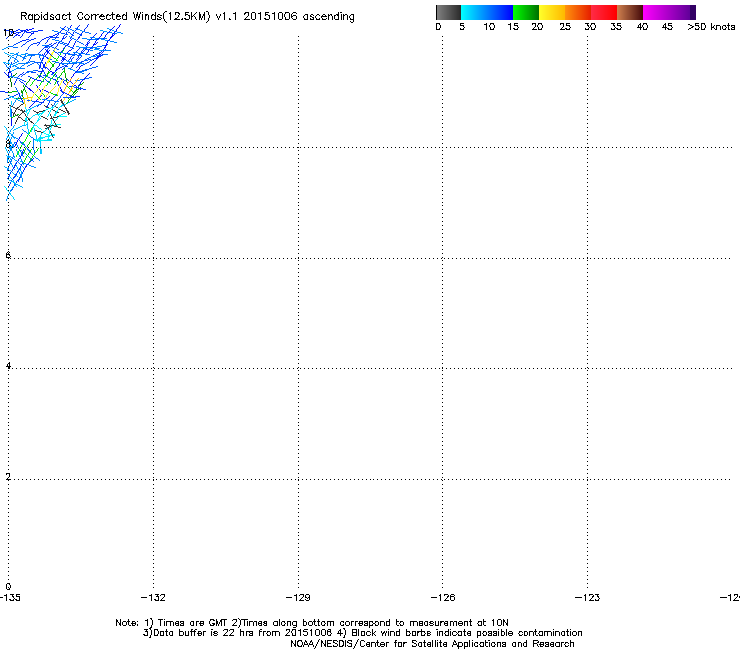
Task: Click 'NOAA/NESDIS/Center for Satellite Applications and Research' credit
Action: click(432, 644)
